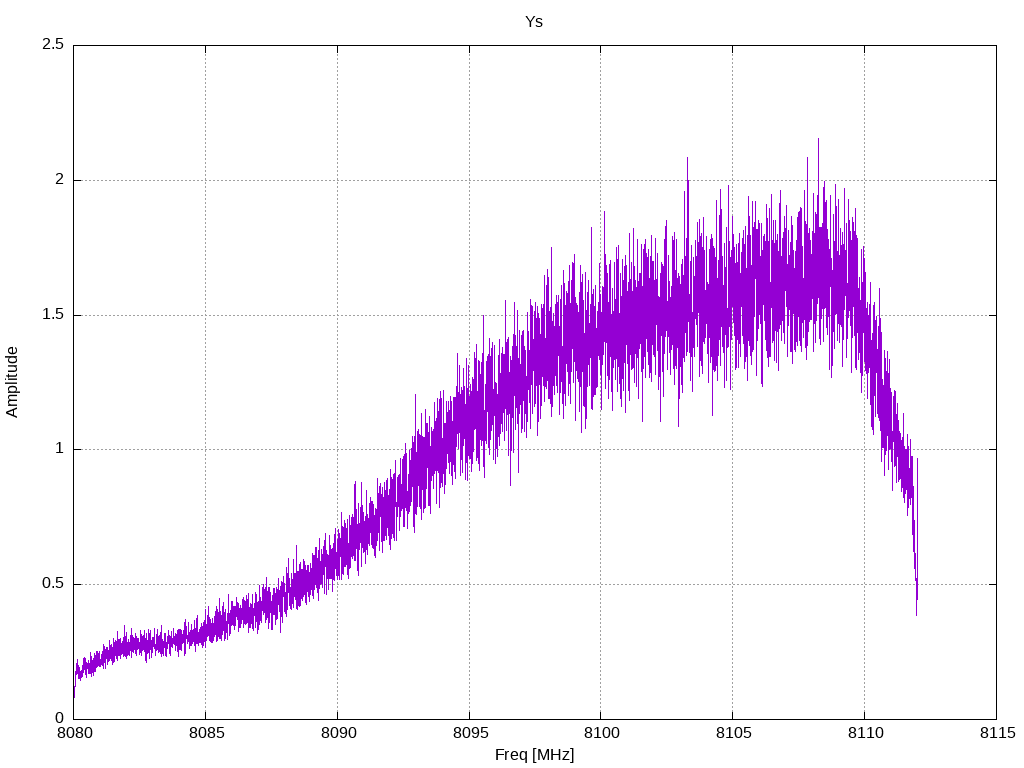This screenshot has height=768, width=1024.
Task: Click the y-axis tick label 0.5
Action: [53, 583]
